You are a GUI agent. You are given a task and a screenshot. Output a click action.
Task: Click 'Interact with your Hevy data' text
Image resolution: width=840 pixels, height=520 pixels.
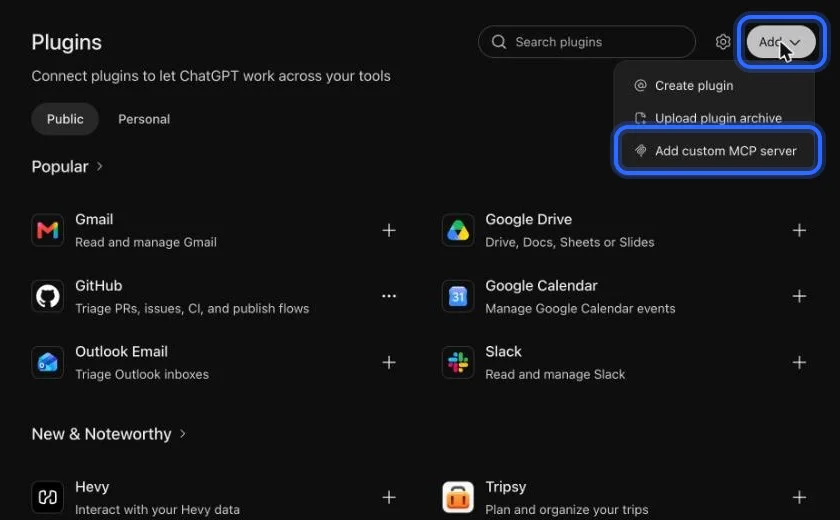[x=158, y=510]
